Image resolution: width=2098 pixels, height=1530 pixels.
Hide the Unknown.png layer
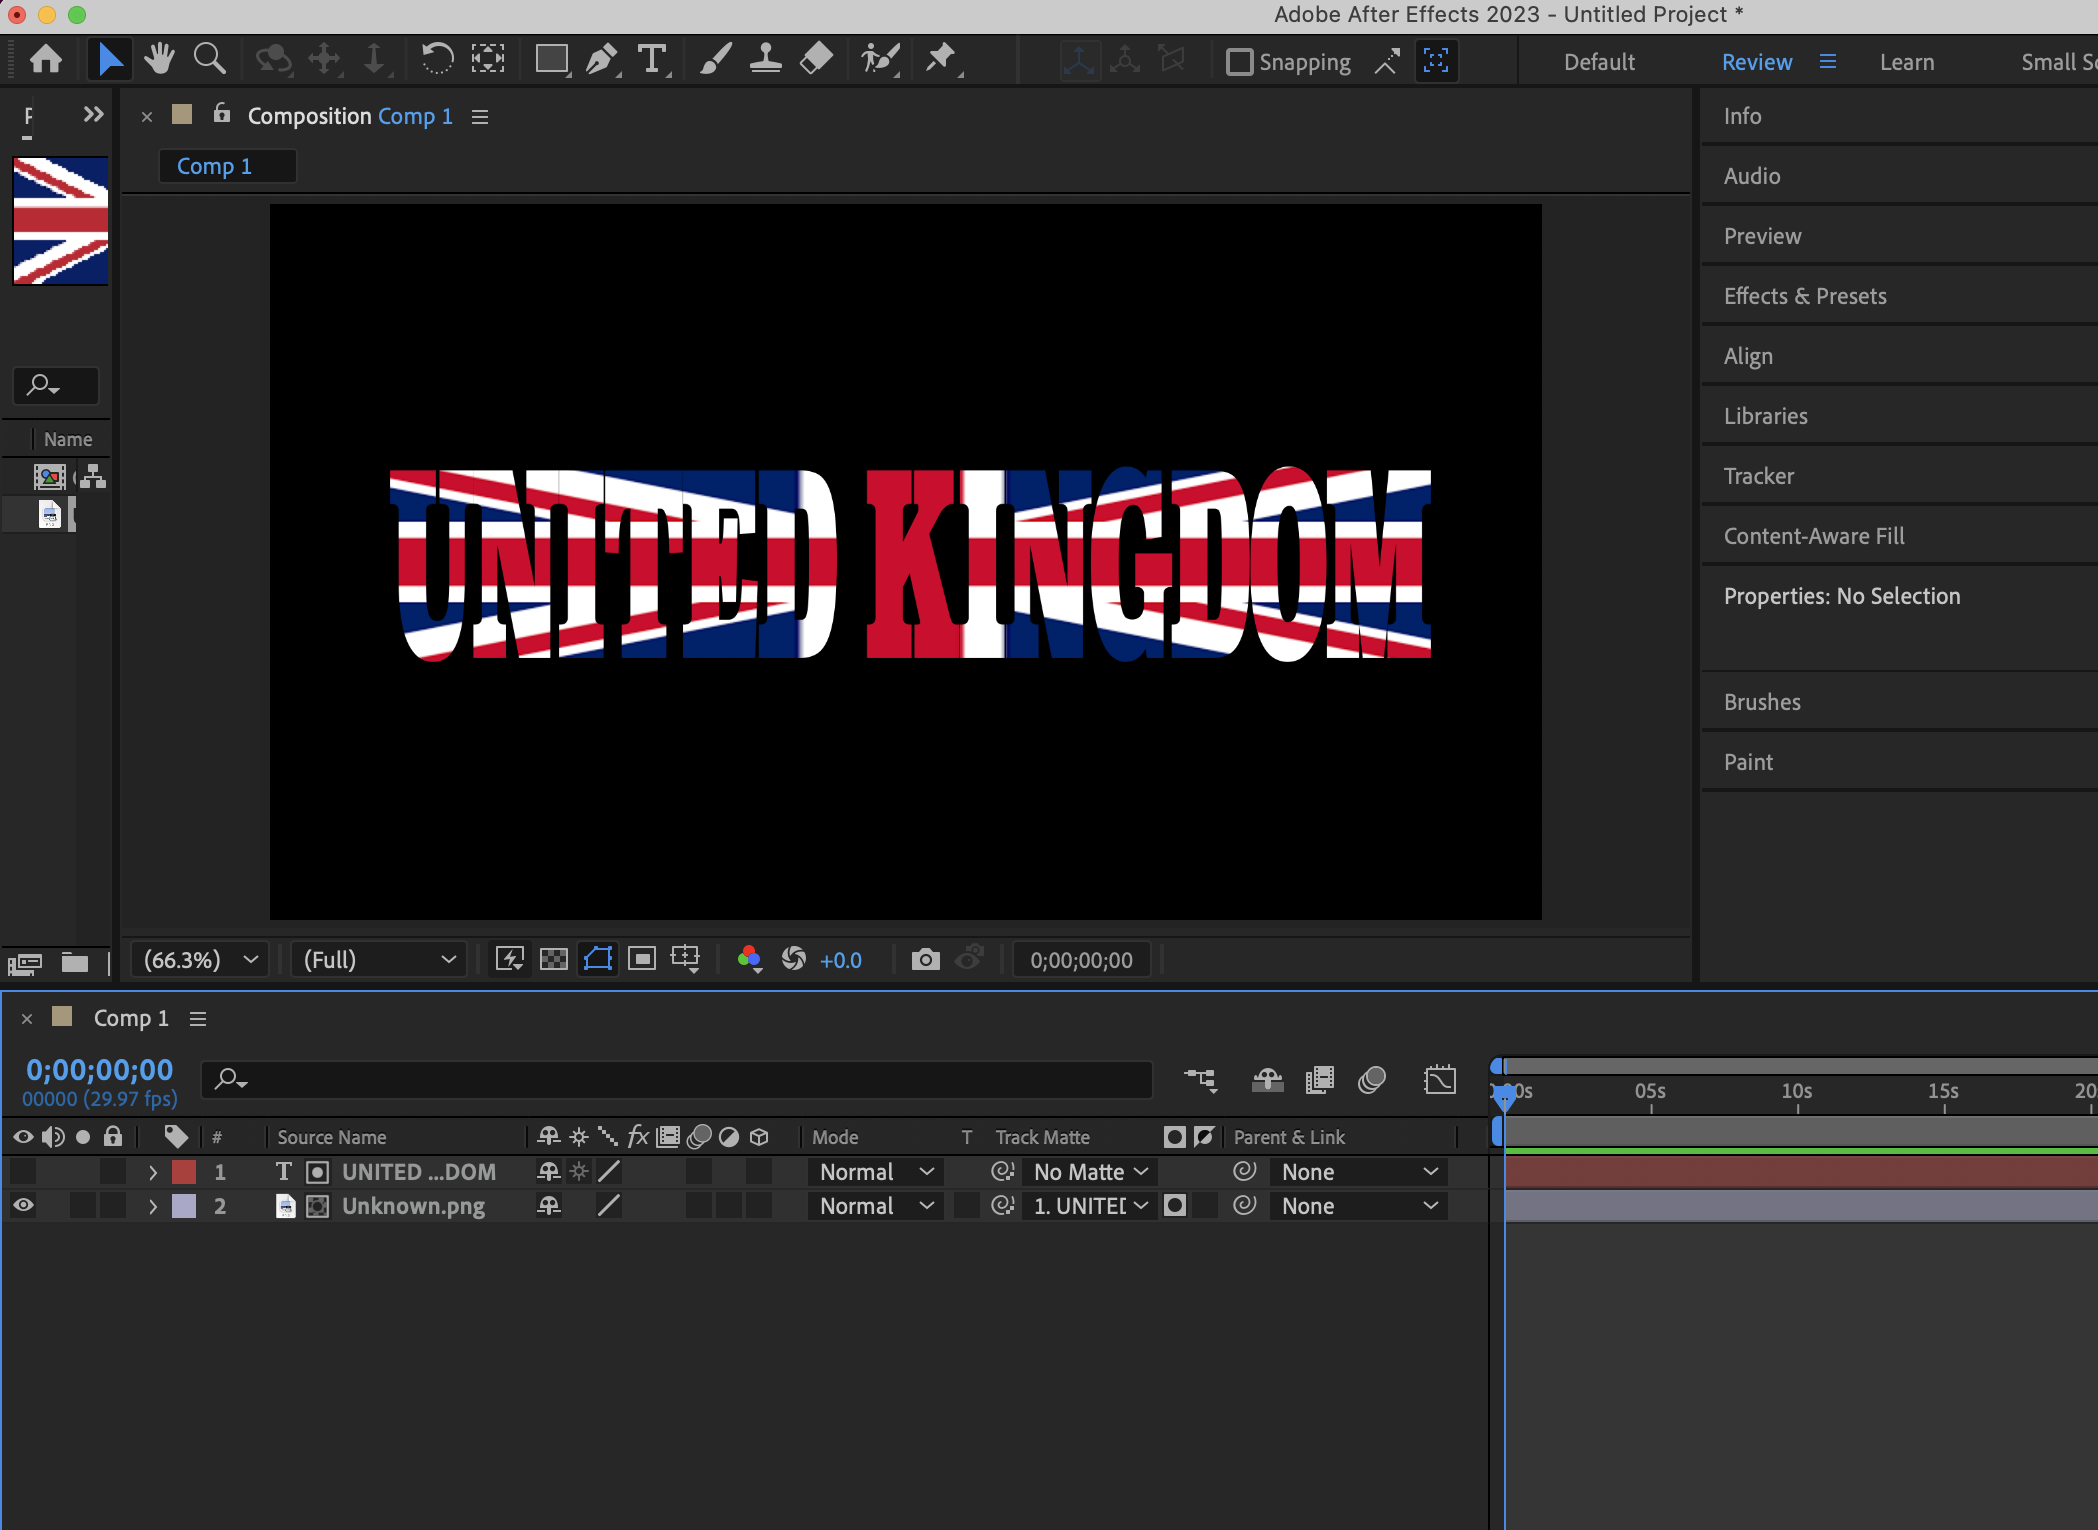(23, 1206)
